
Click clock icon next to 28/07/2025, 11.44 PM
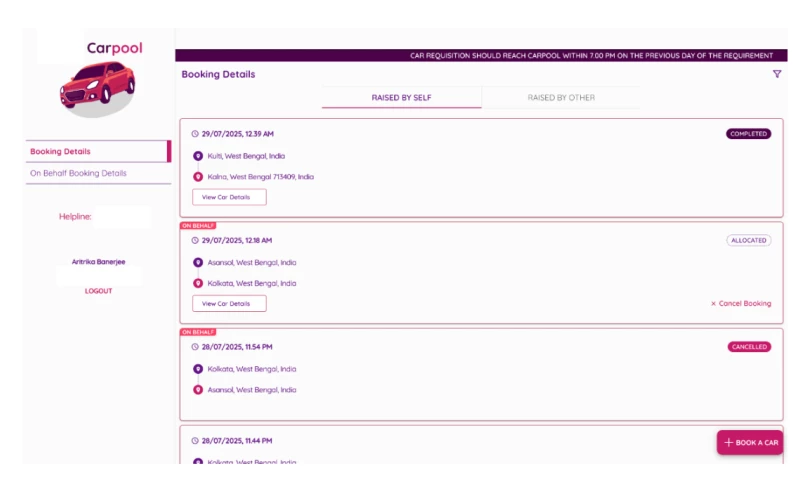(195, 441)
